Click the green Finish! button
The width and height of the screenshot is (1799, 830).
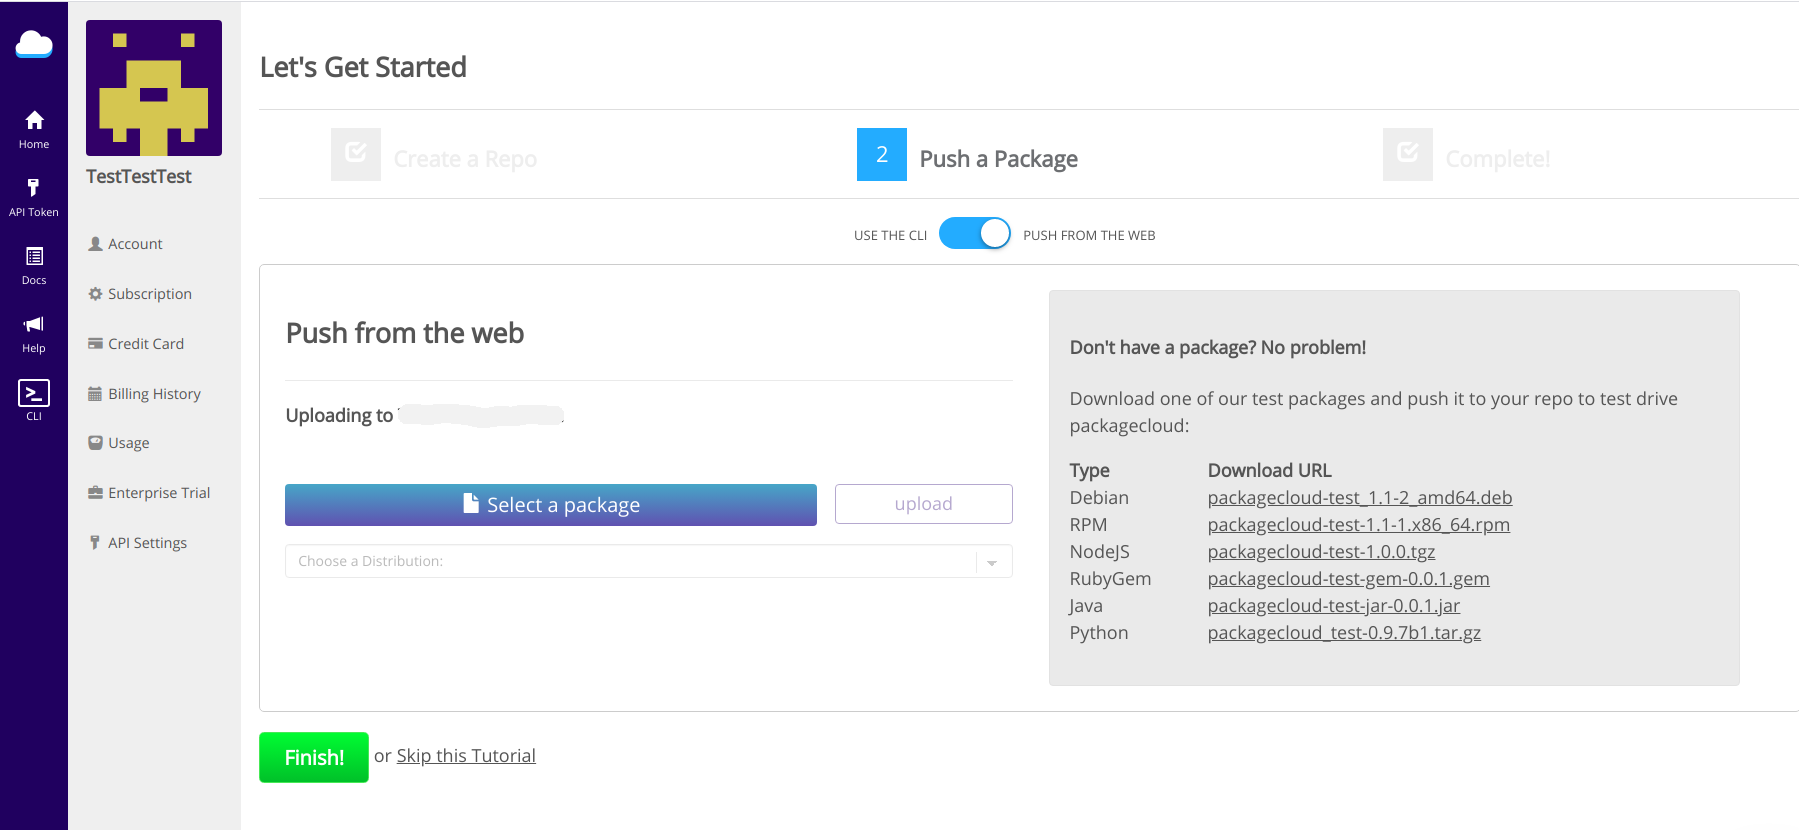coord(314,757)
